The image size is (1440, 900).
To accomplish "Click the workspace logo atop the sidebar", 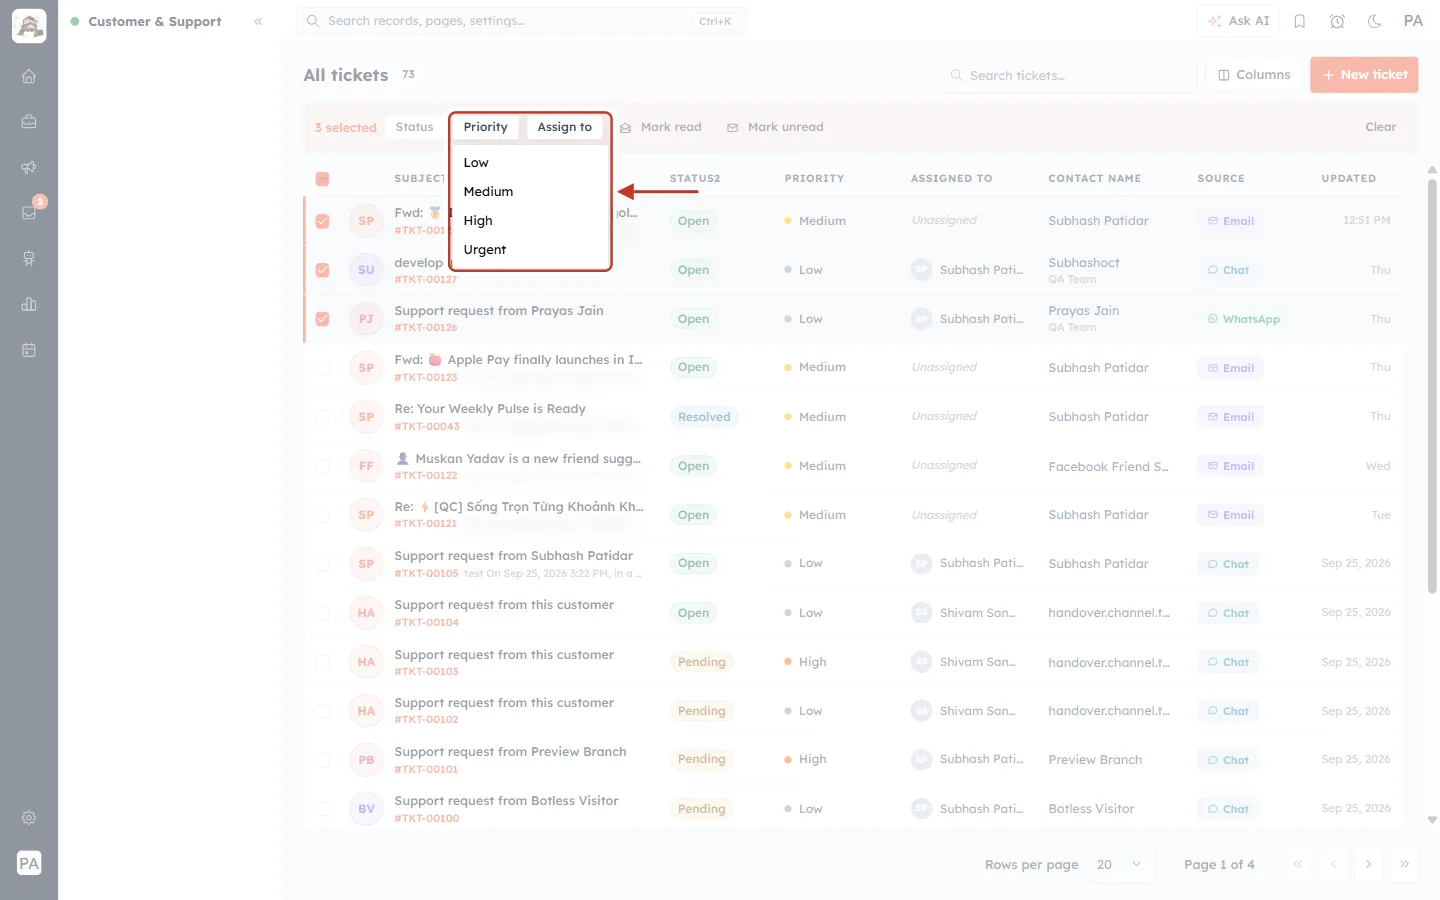I will 29,26.
